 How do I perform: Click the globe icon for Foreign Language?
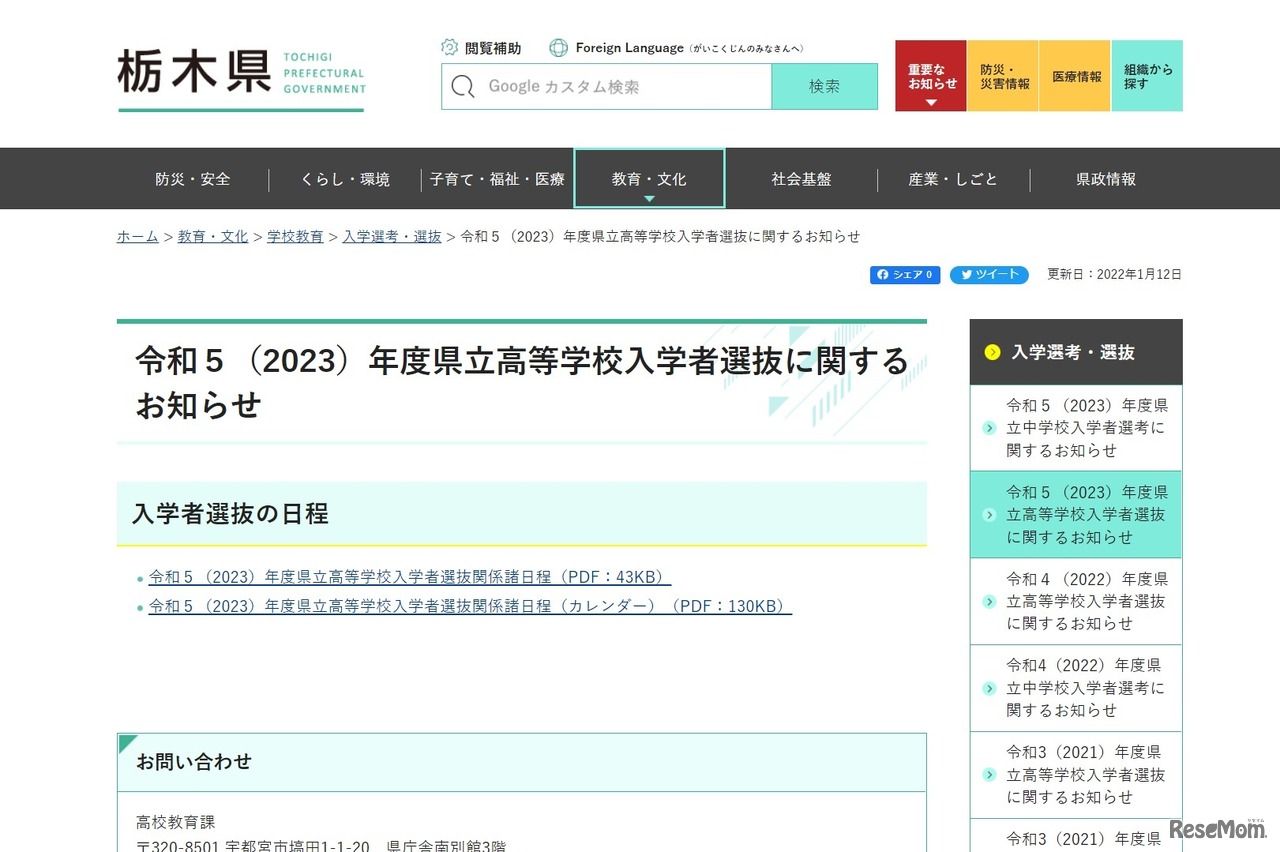tap(558, 47)
